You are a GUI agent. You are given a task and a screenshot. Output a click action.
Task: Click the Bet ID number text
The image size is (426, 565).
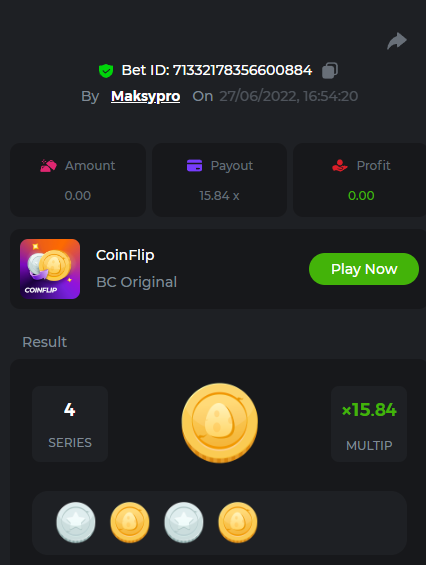pos(243,70)
